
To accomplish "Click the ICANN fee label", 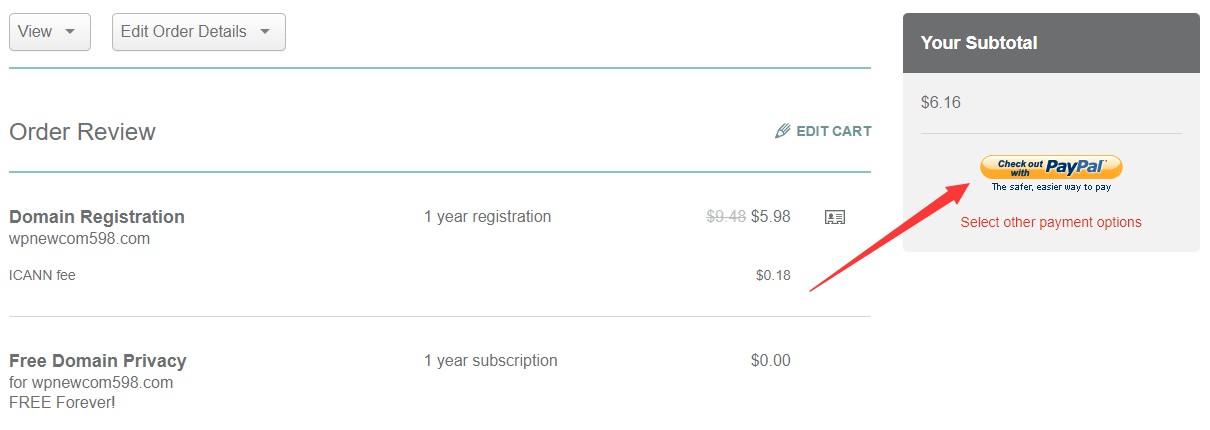I will 42,275.
